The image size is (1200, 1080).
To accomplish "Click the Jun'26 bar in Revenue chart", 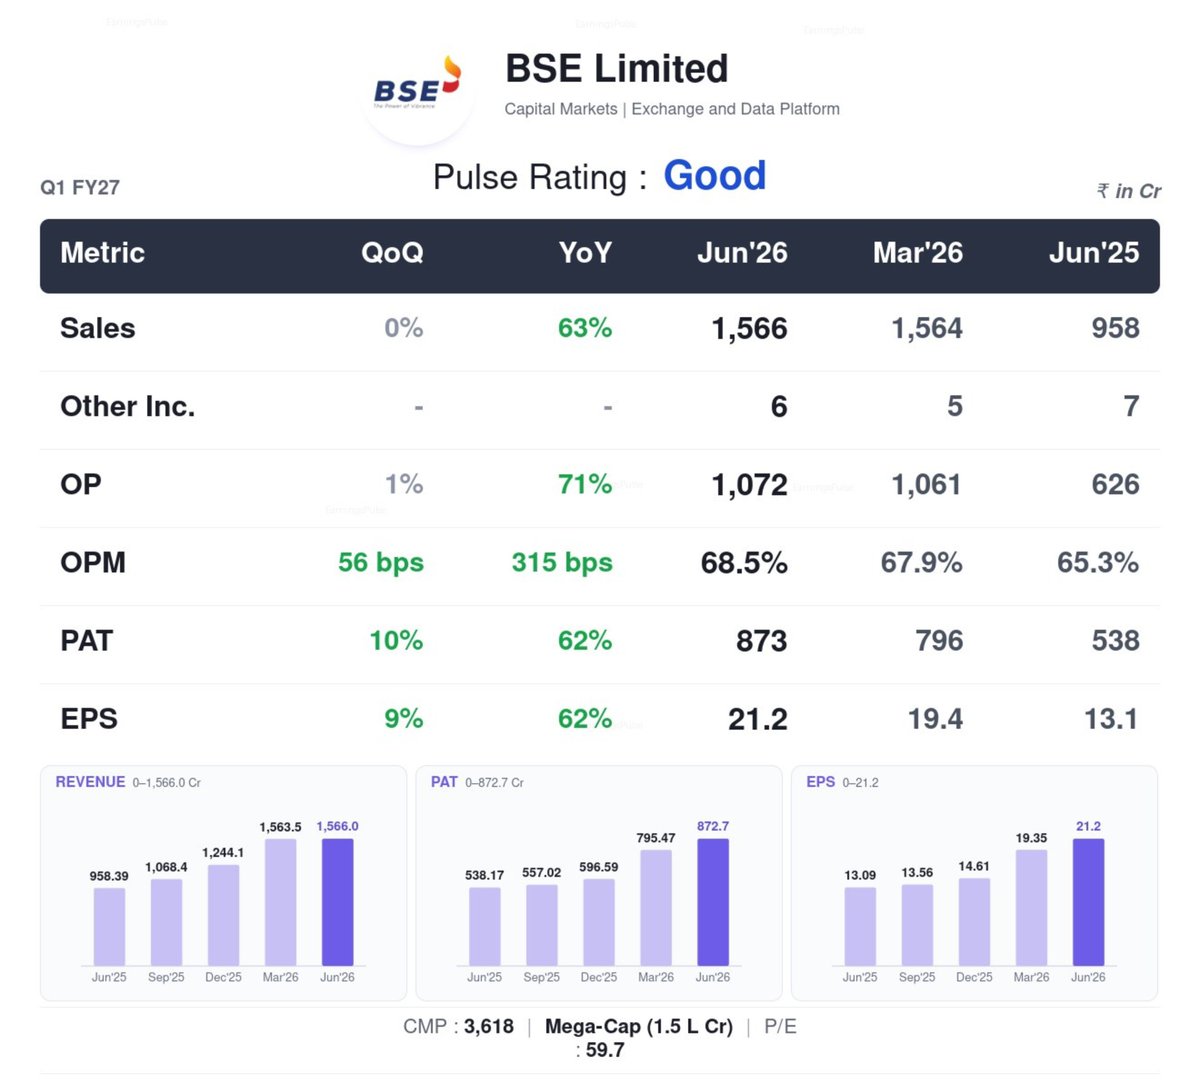I will coord(337,902).
